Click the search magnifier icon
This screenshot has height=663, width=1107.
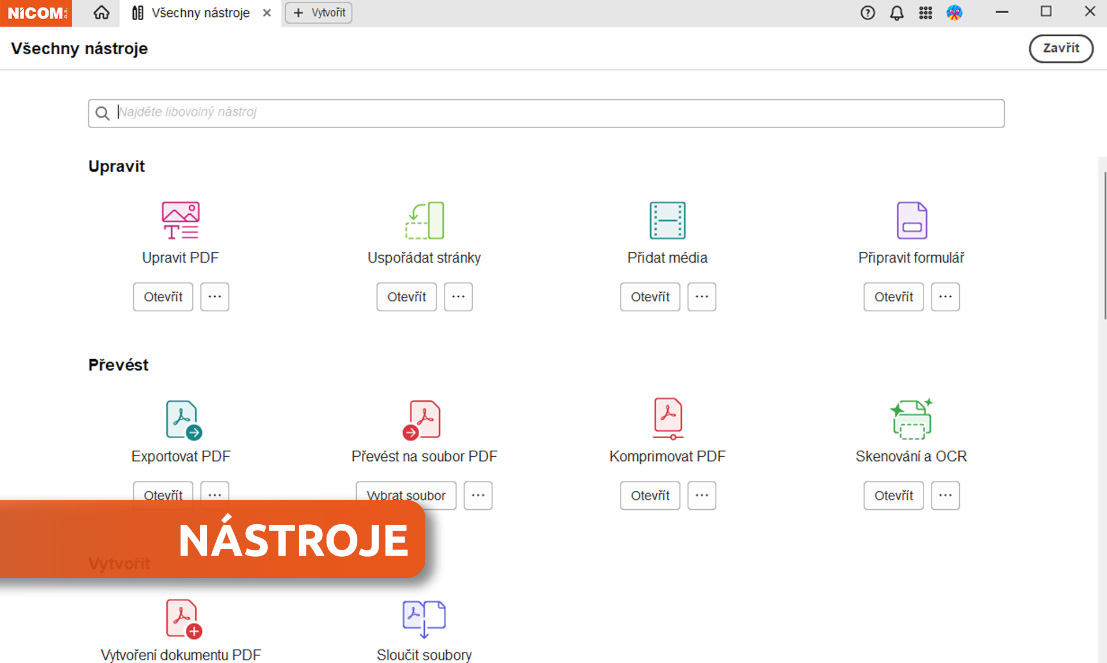pyautogui.click(x=102, y=113)
